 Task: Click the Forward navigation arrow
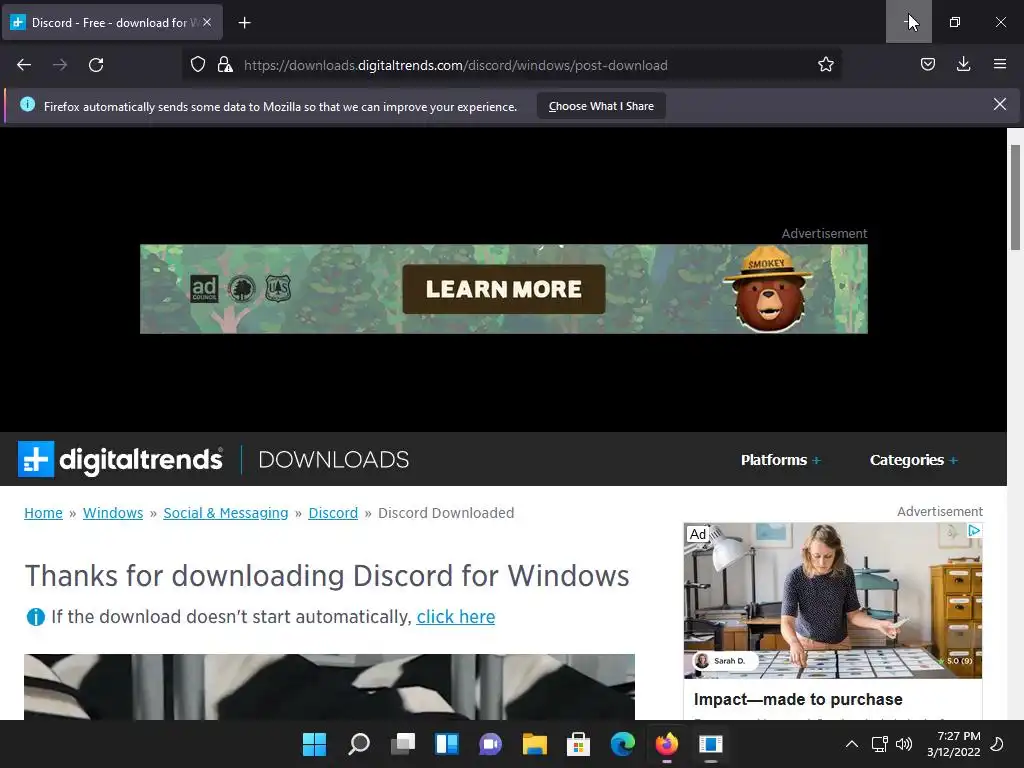tap(60, 65)
